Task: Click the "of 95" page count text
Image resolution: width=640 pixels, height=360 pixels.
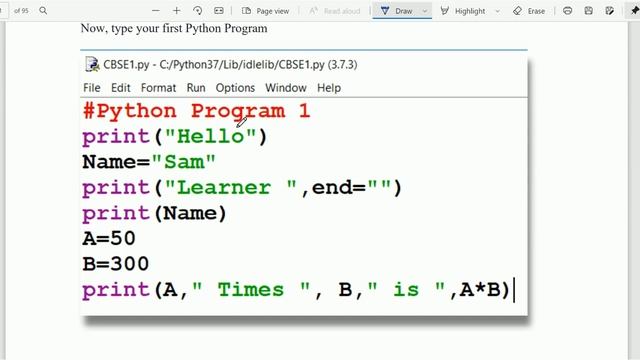Action: pos(21,11)
